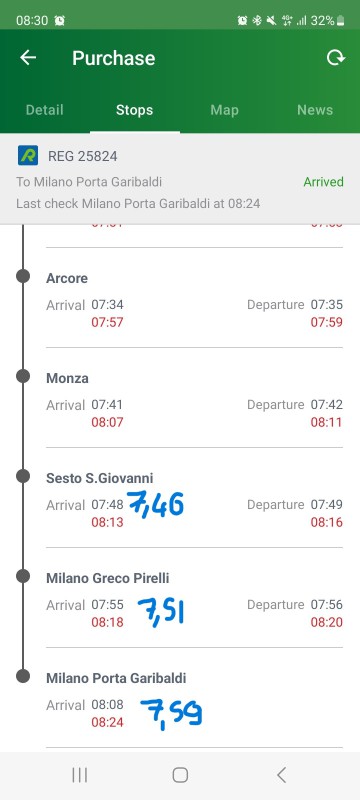Tap the green R regional train logo

tap(28, 155)
